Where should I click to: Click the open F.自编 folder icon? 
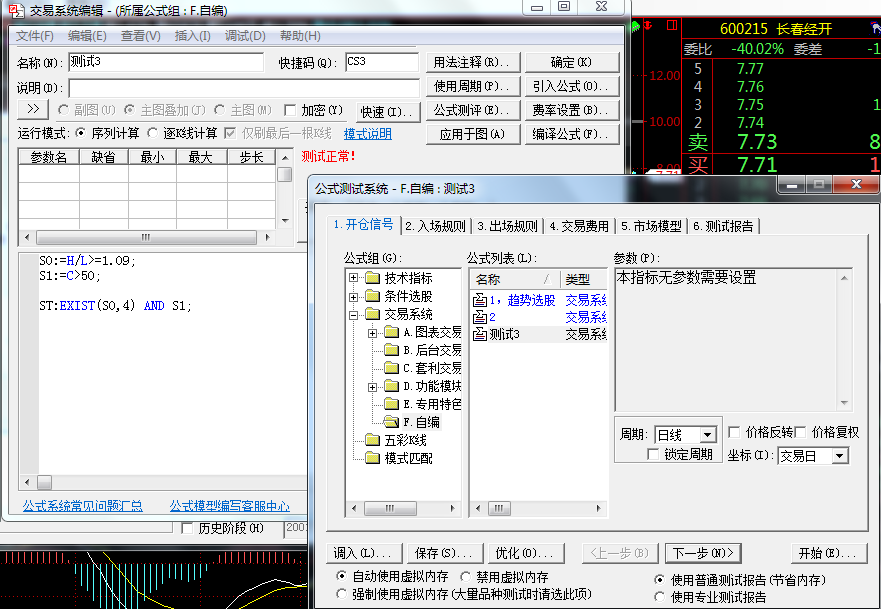[391, 422]
